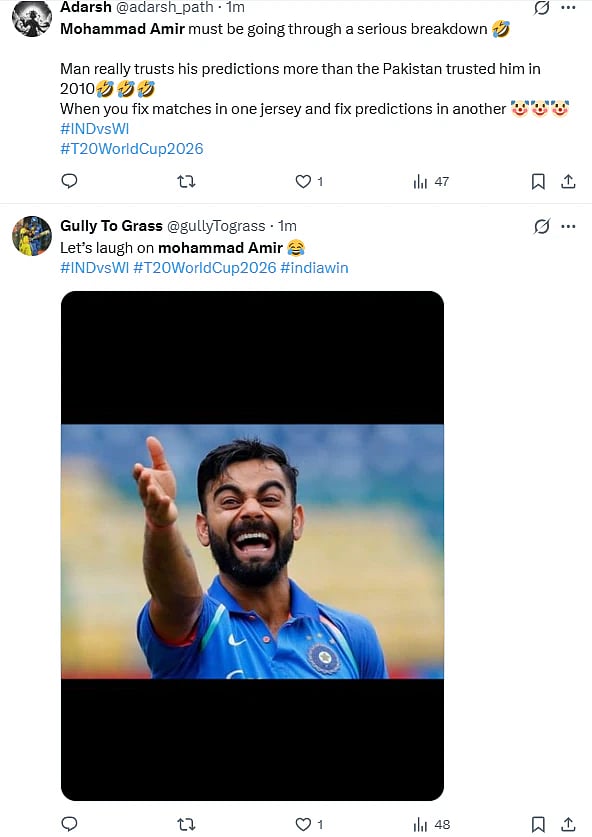592x837 pixels.
Task: Open the Grok icon on Adarsh's tweet
Action: pyautogui.click(x=541, y=8)
